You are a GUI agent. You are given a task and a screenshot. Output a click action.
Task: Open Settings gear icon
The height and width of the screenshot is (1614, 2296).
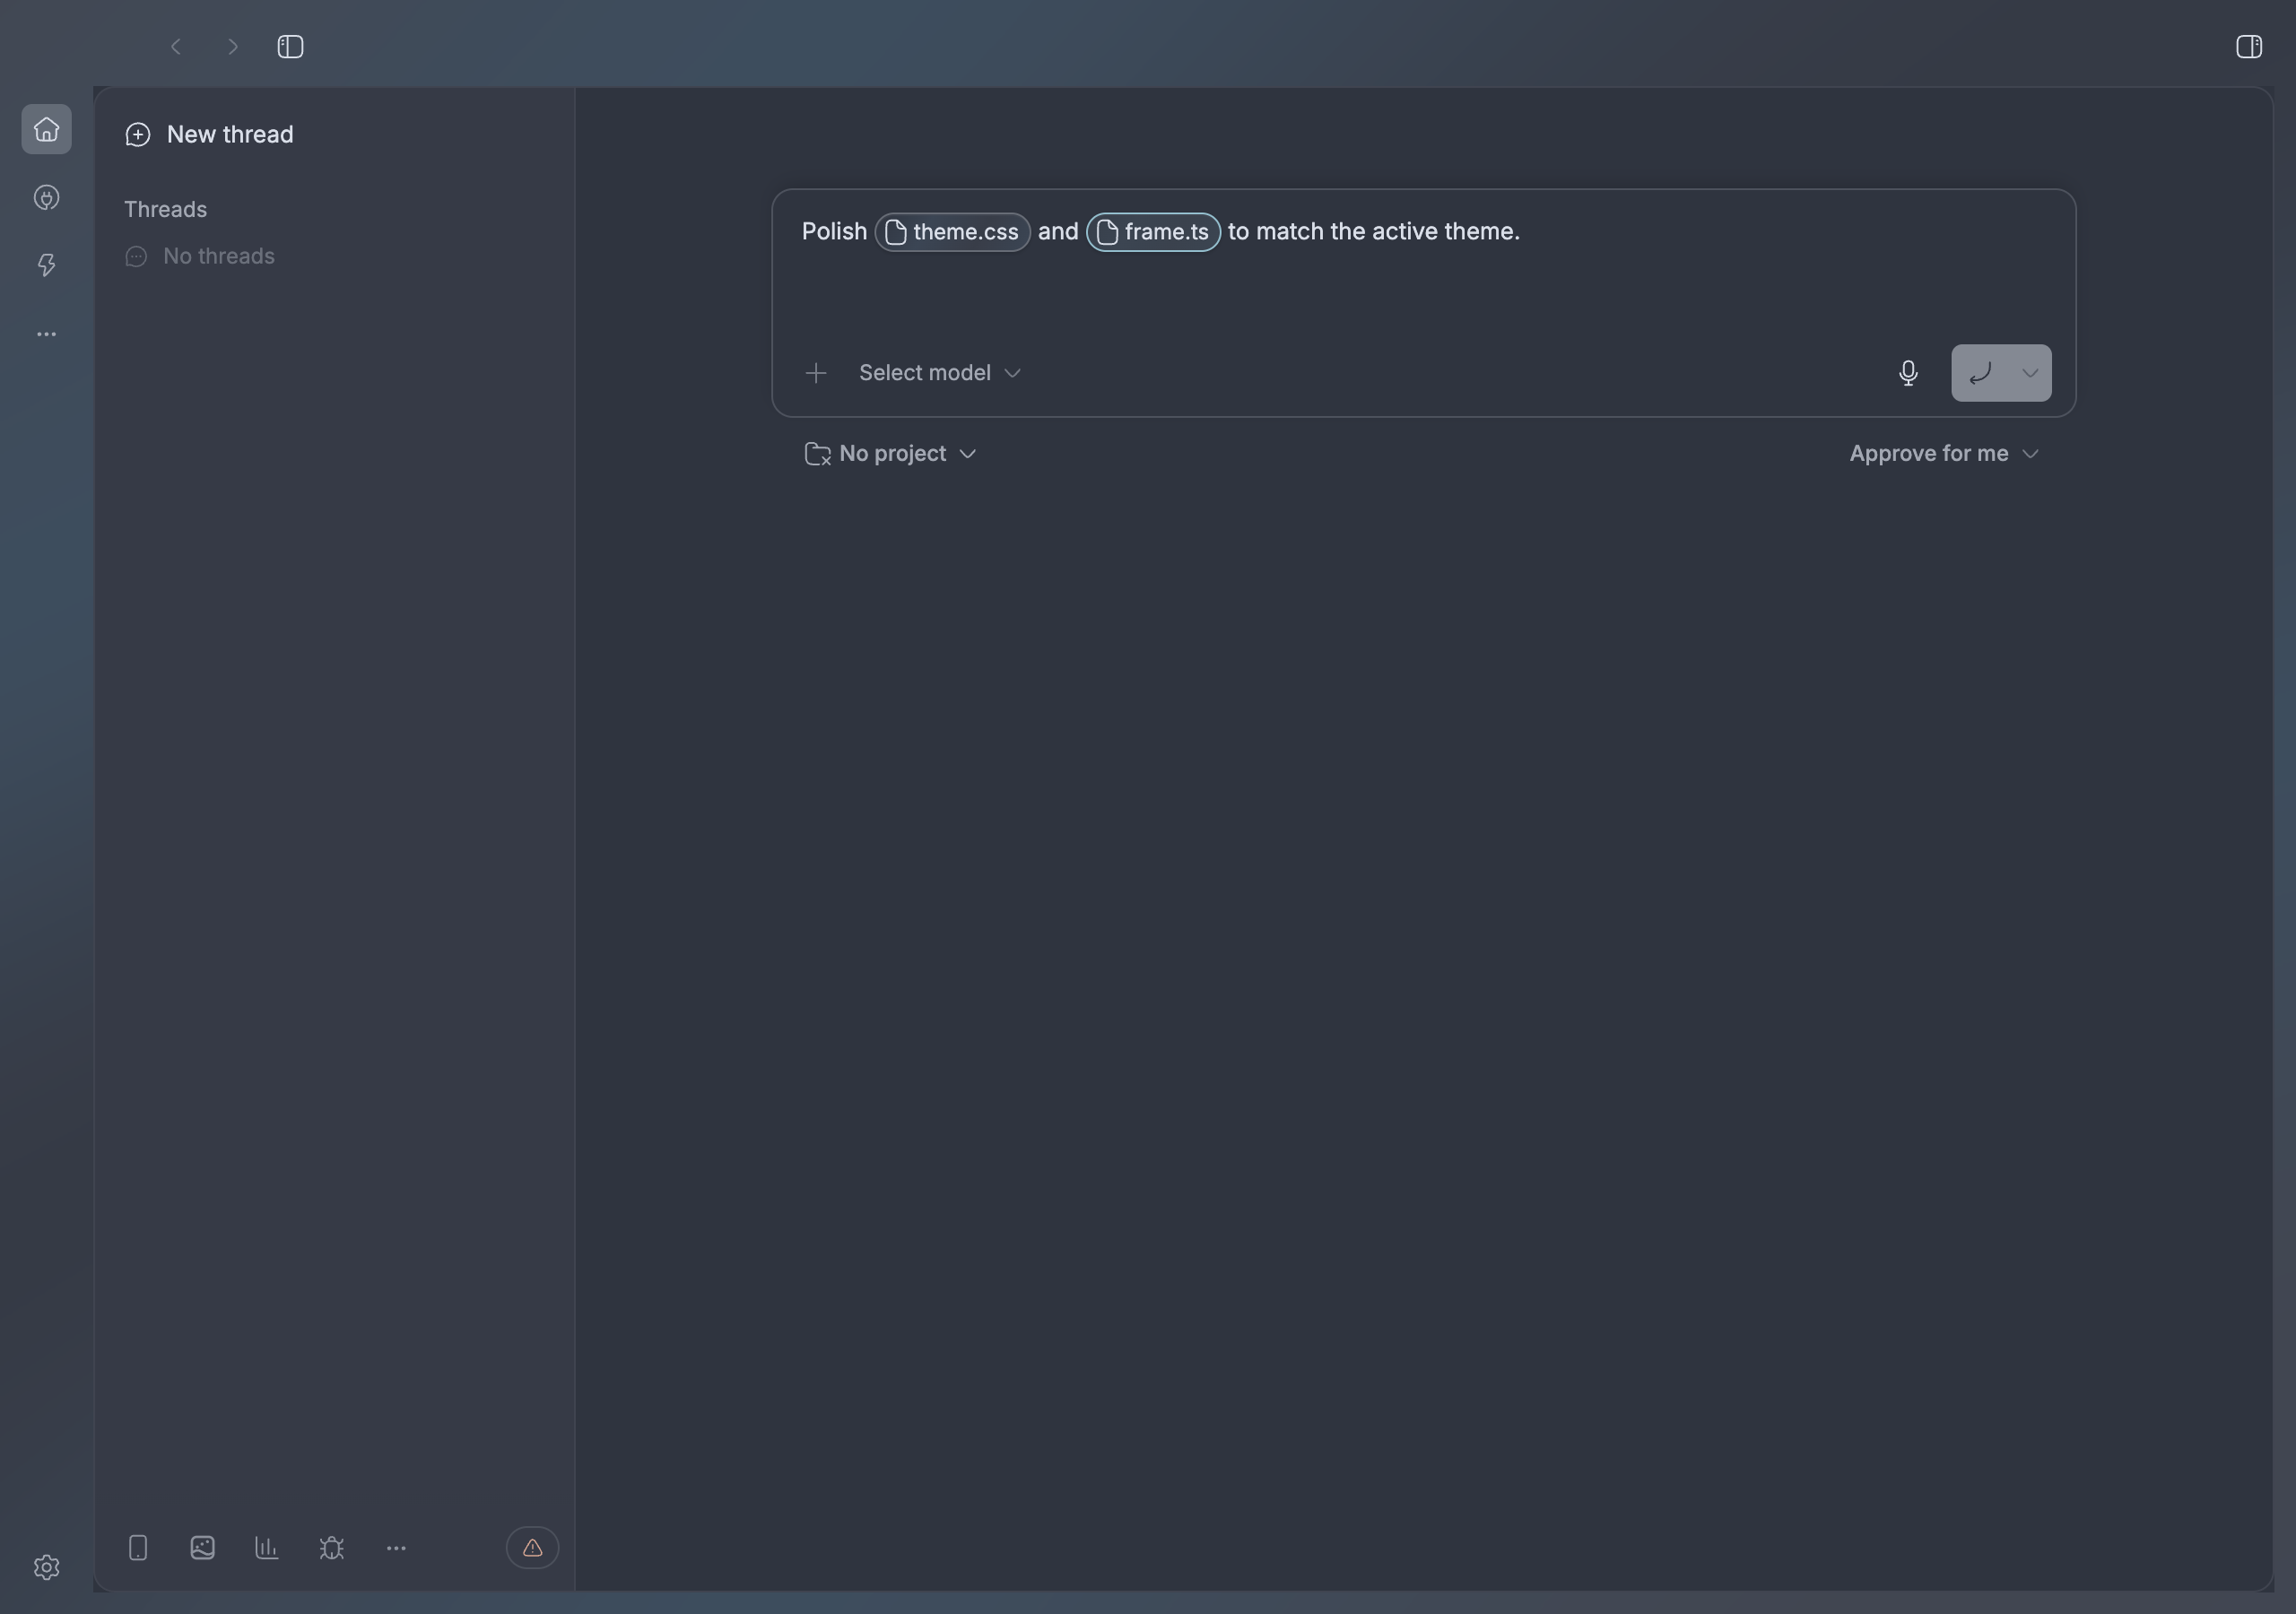coord(46,1567)
